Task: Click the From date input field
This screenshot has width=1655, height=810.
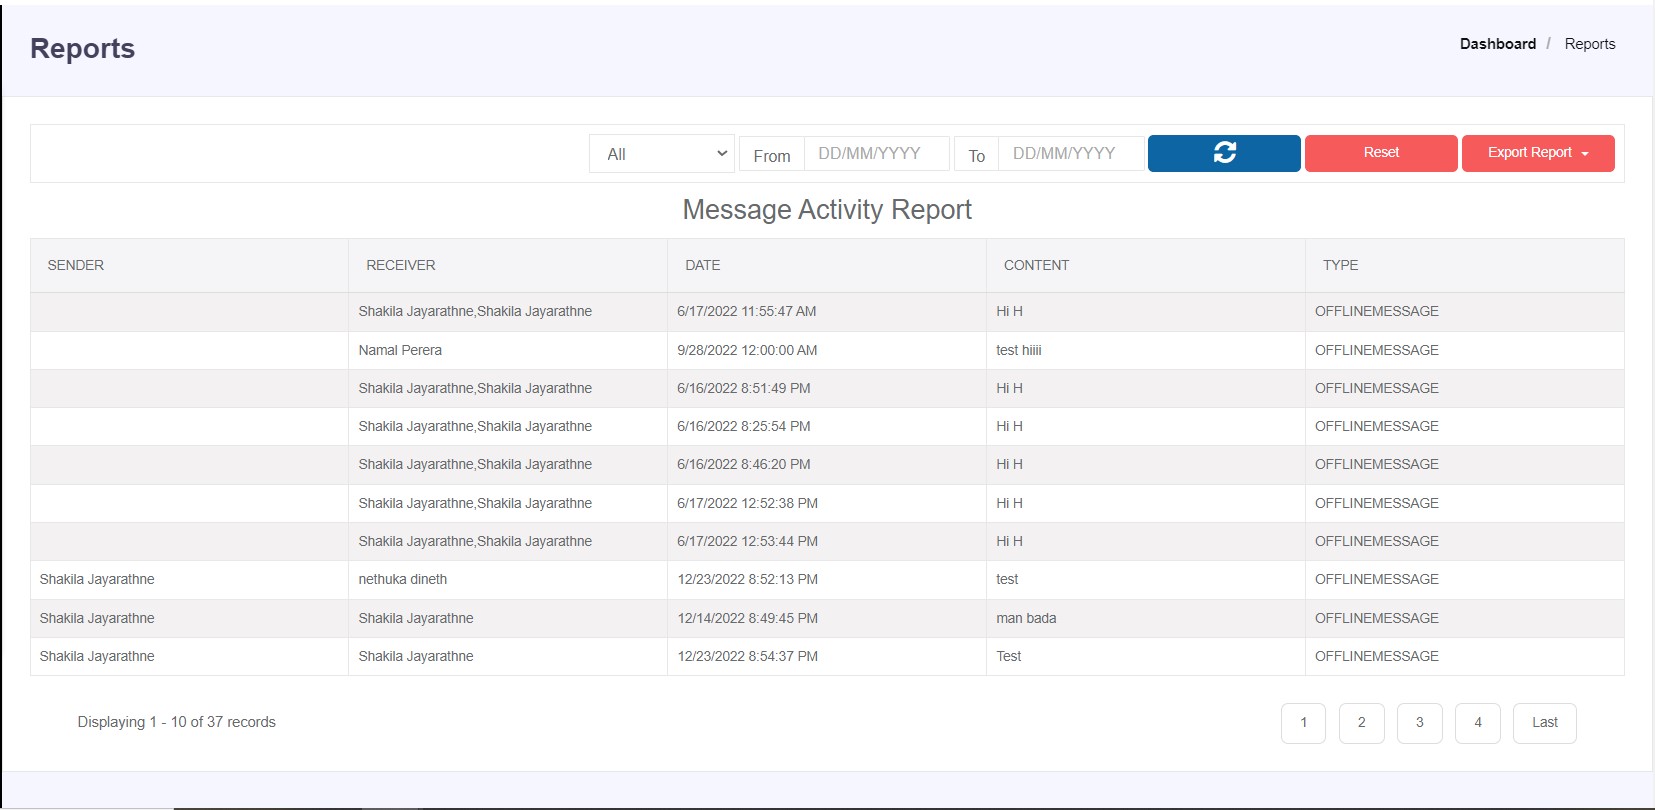Action: tap(877, 154)
